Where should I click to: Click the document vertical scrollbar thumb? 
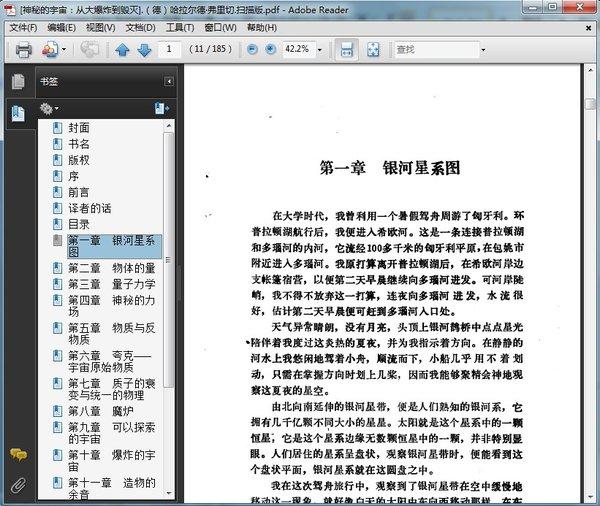click(x=590, y=104)
